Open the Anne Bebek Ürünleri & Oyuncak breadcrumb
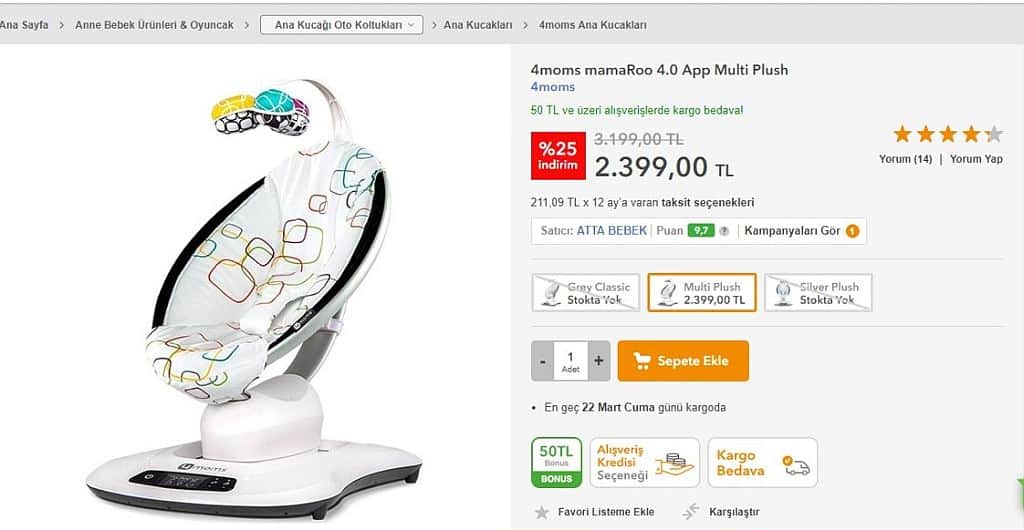1024x530 pixels. [154, 25]
